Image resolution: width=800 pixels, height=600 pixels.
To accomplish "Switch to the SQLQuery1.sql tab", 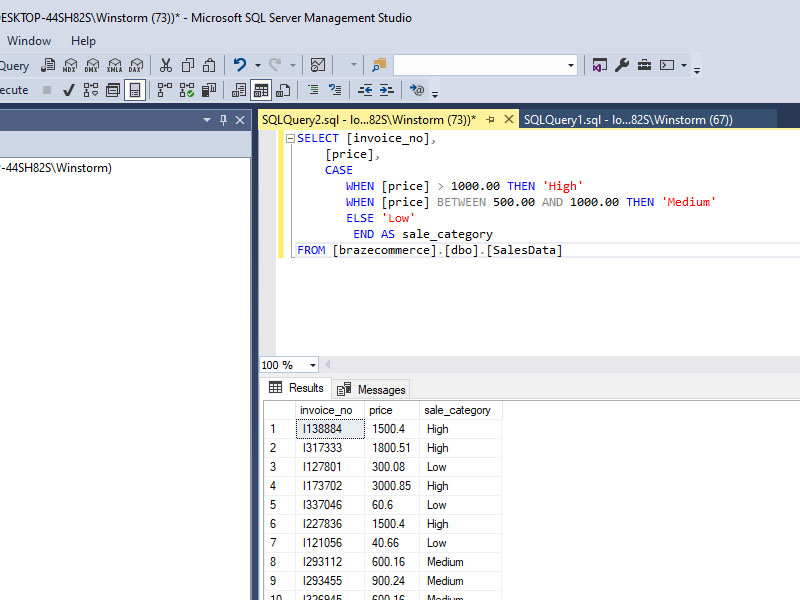I will pyautogui.click(x=627, y=120).
